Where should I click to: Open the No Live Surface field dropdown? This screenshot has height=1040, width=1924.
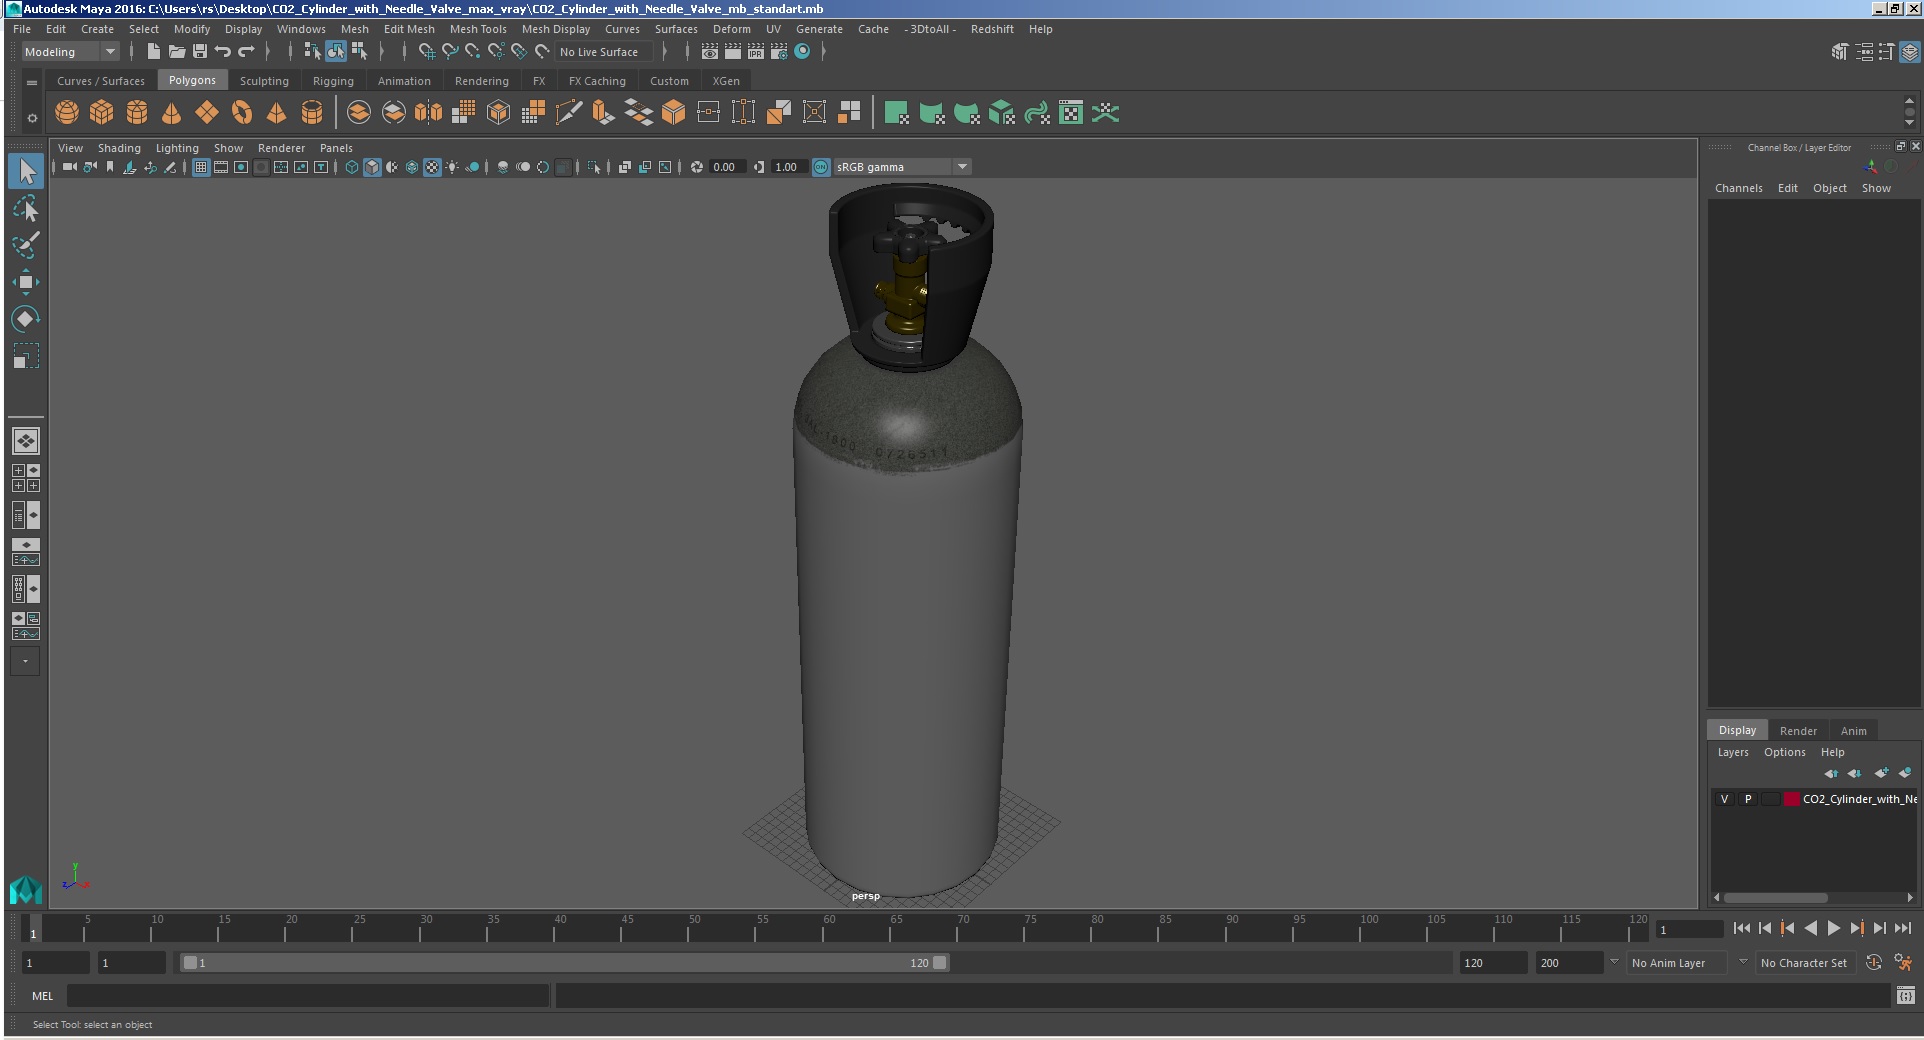tap(605, 52)
